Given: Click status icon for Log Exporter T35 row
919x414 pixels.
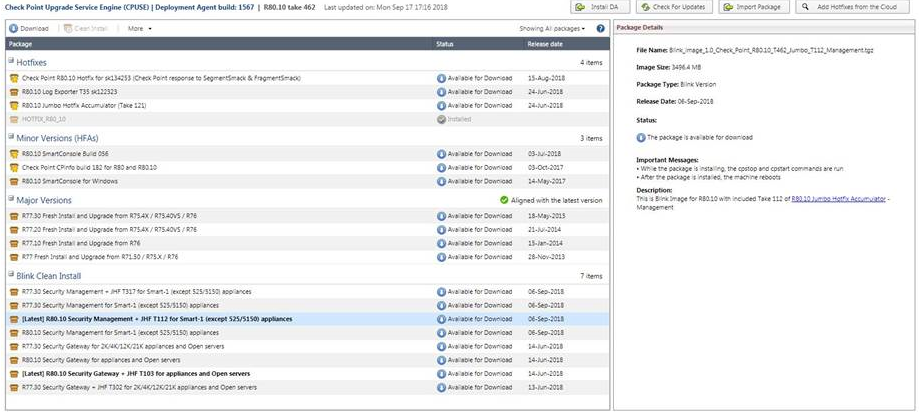Looking at the screenshot, I should pos(441,92).
